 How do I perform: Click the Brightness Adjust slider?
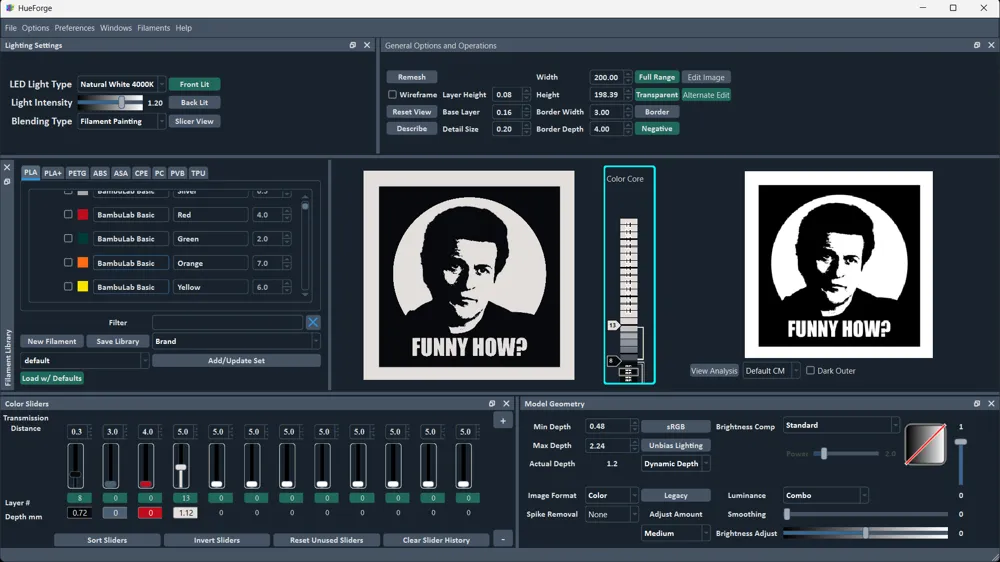pyautogui.click(x=865, y=533)
